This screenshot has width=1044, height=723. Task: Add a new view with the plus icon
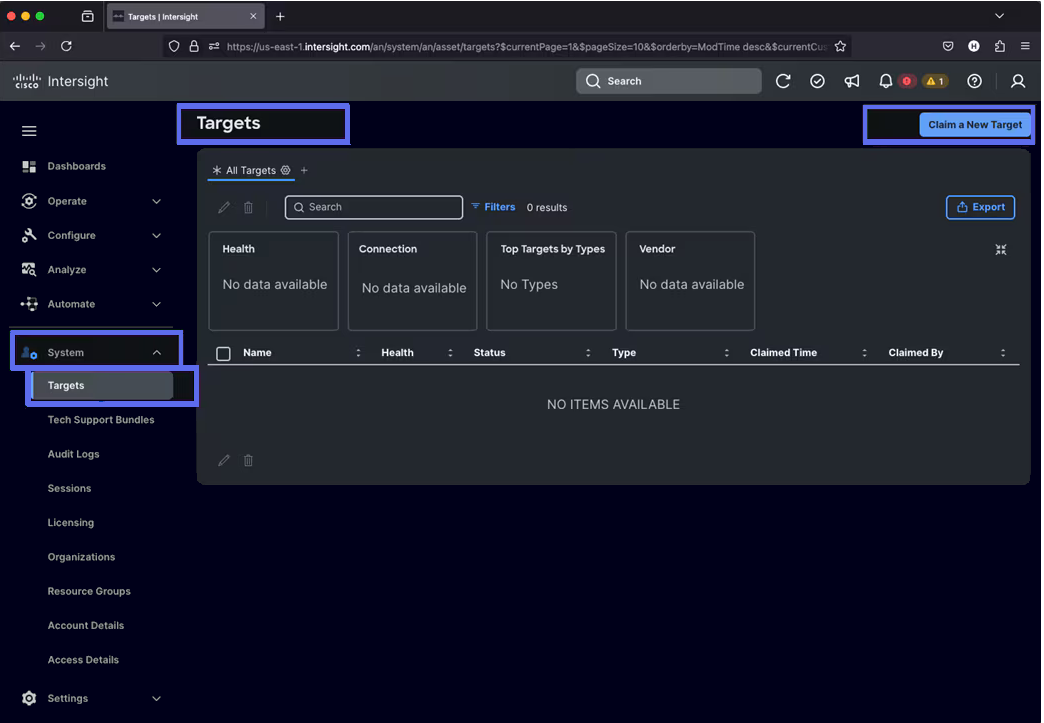(304, 170)
